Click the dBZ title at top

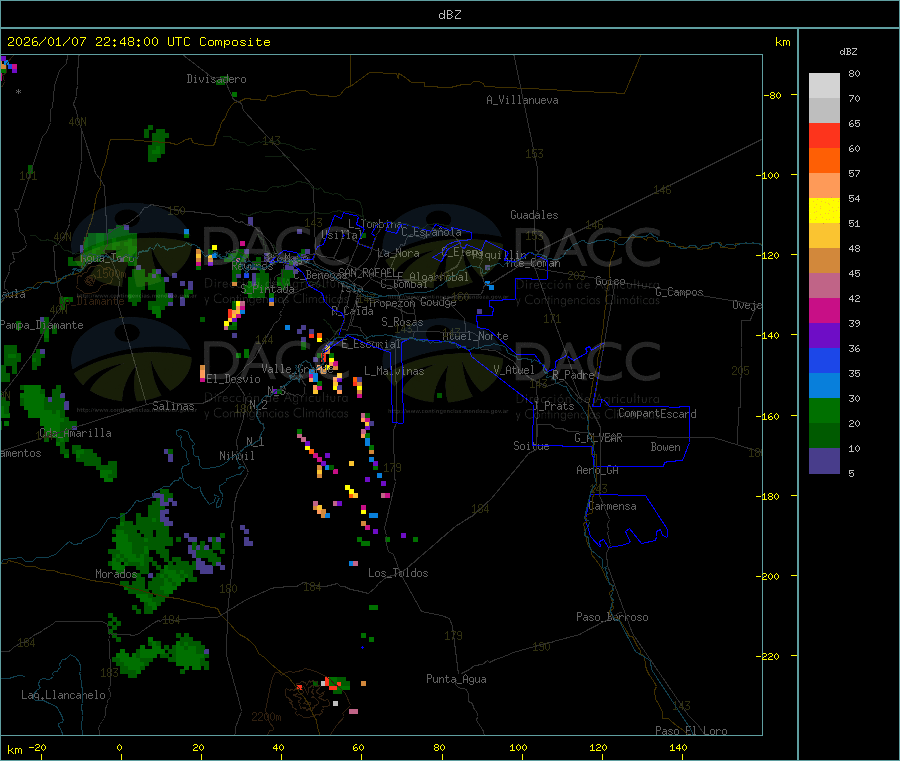point(449,15)
